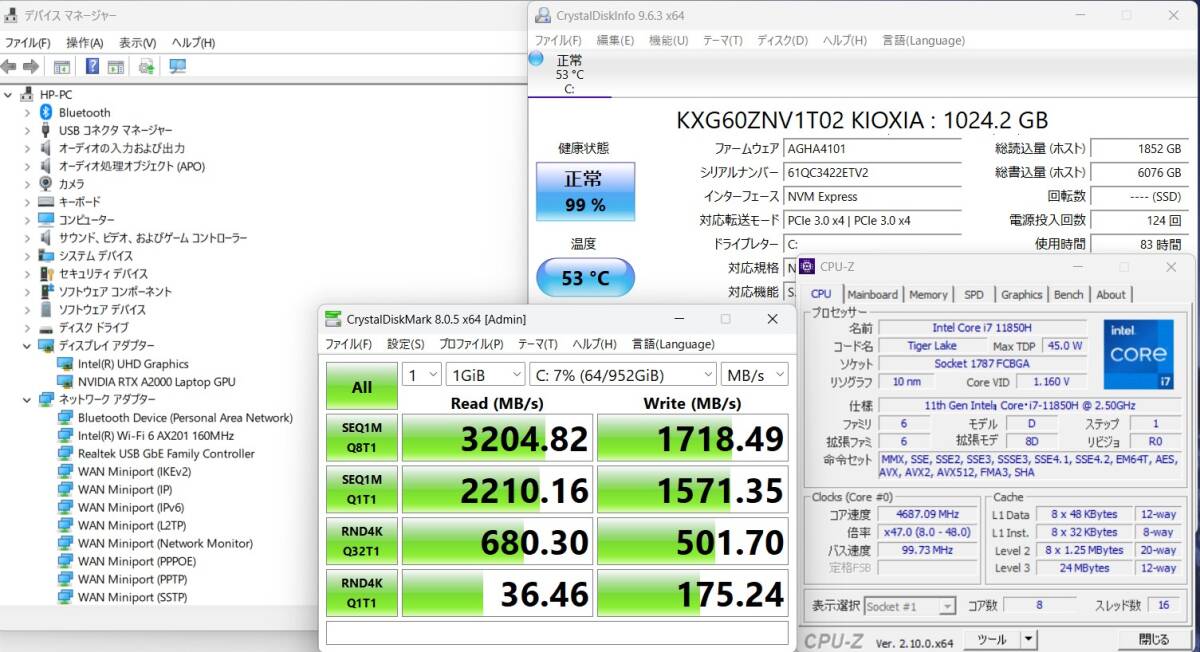Image resolution: width=1200 pixels, height=652 pixels.
Task: Switch to the Graphics tab in CPU-Z
Action: (x=1021, y=295)
